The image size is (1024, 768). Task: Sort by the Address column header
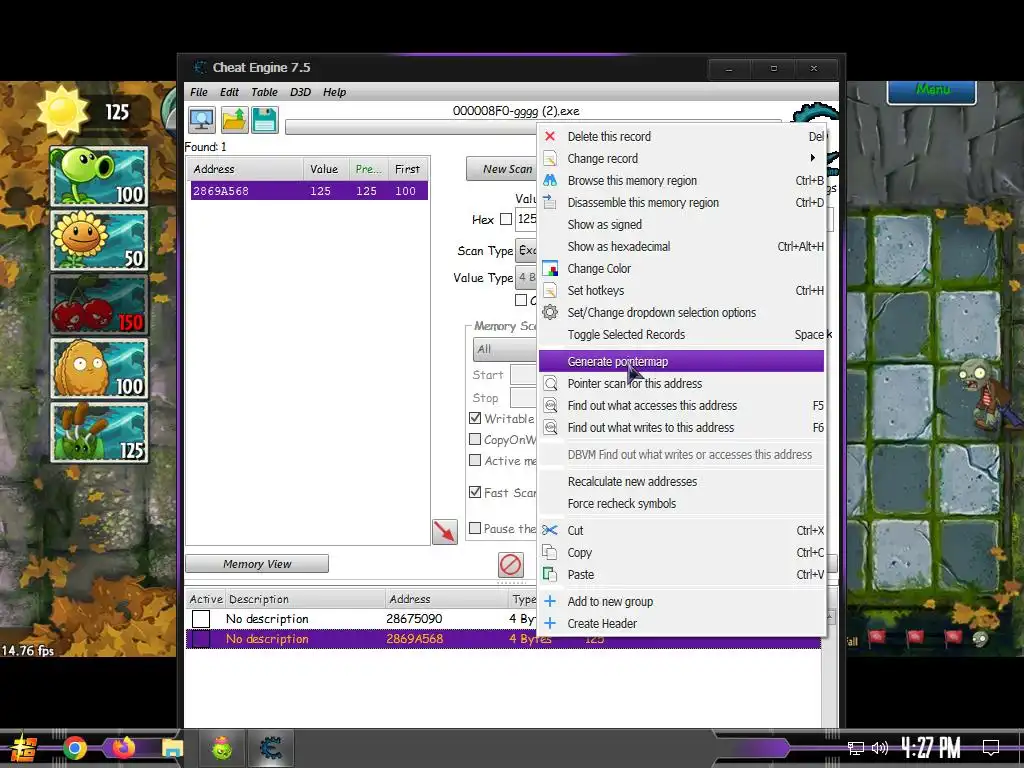point(246,169)
